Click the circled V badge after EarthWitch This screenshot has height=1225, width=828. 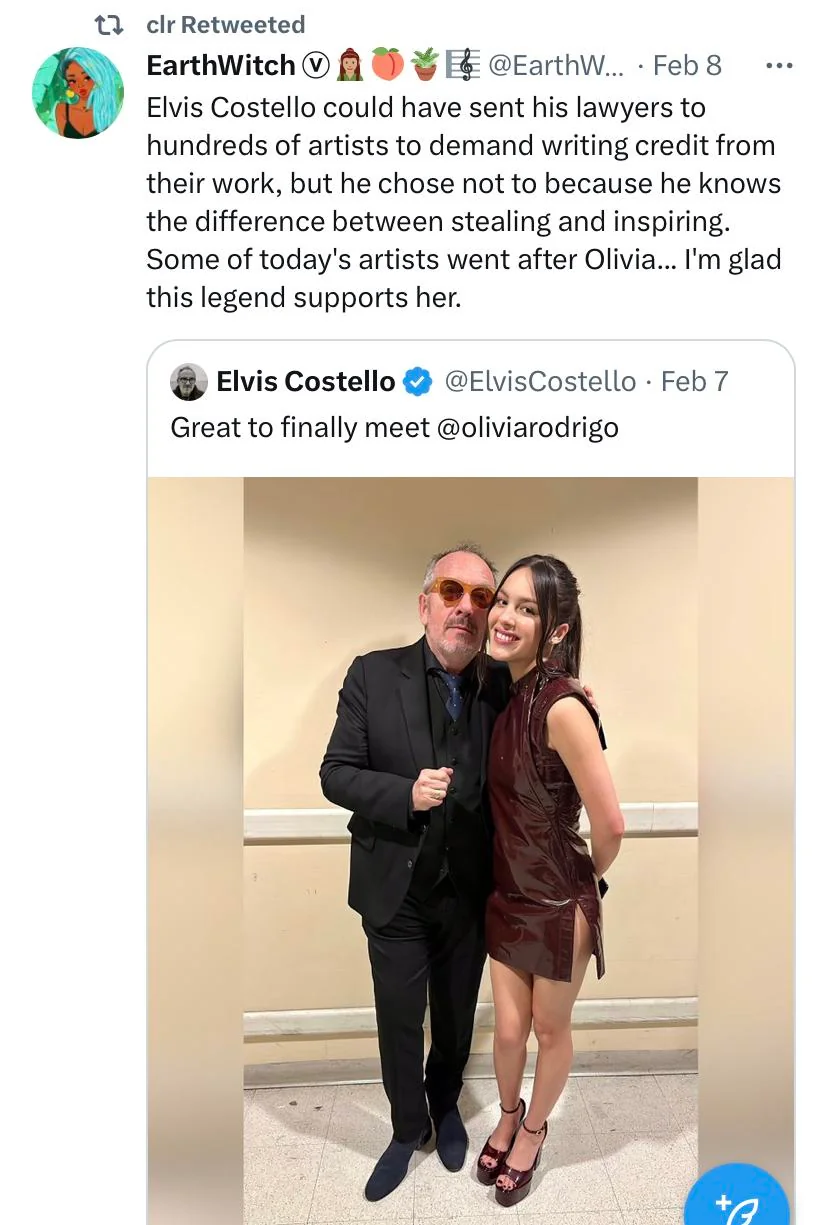click(316, 66)
